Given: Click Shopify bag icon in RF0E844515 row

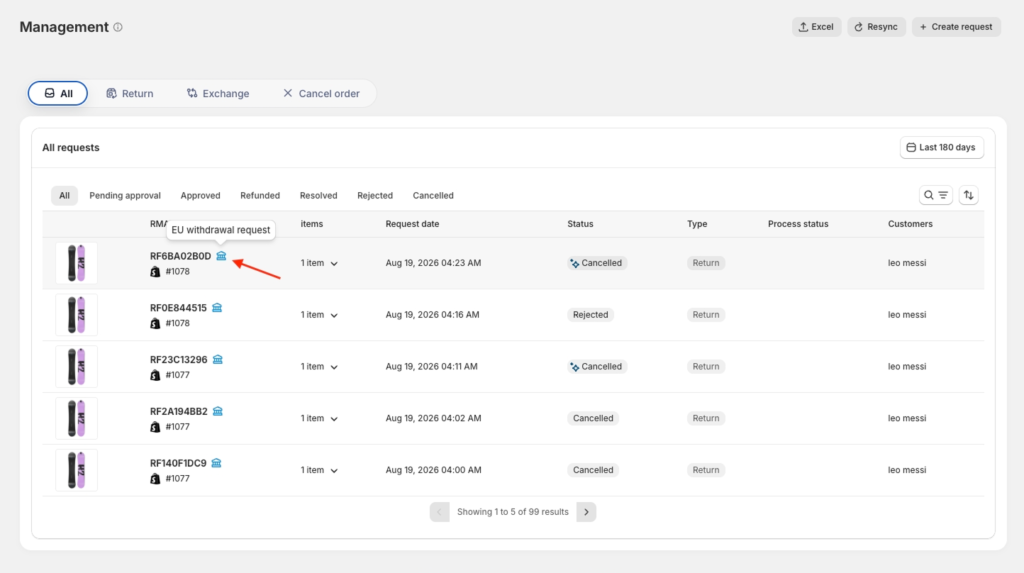Looking at the screenshot, I should (x=155, y=323).
